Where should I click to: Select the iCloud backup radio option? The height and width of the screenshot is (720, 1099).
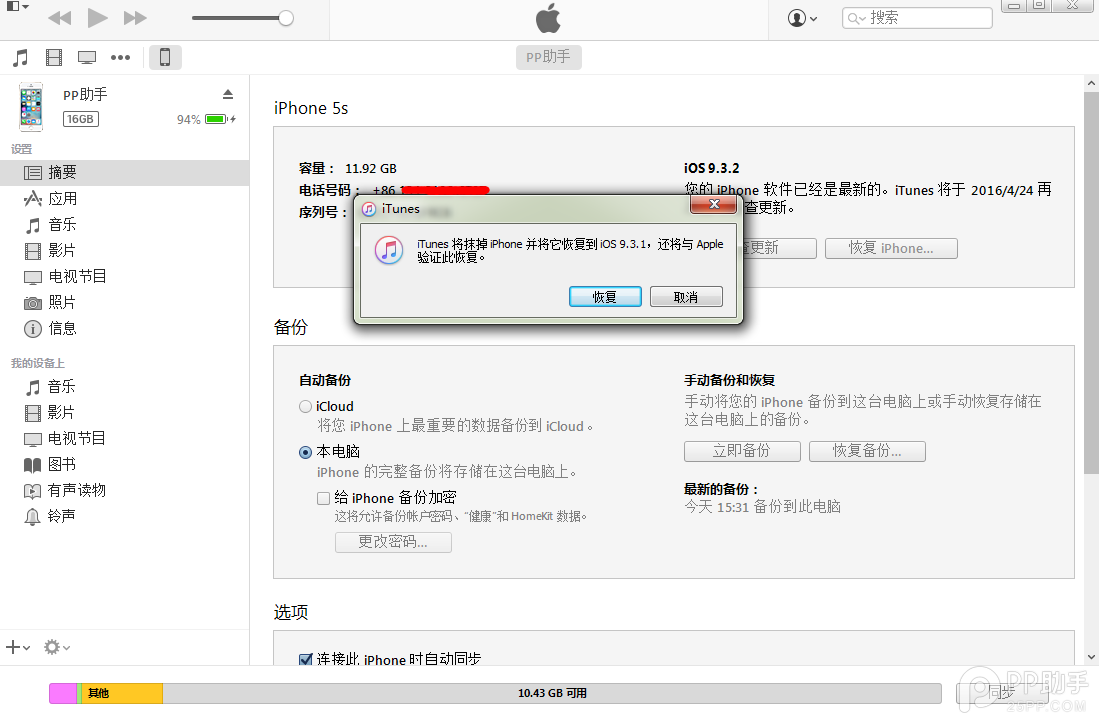(305, 406)
